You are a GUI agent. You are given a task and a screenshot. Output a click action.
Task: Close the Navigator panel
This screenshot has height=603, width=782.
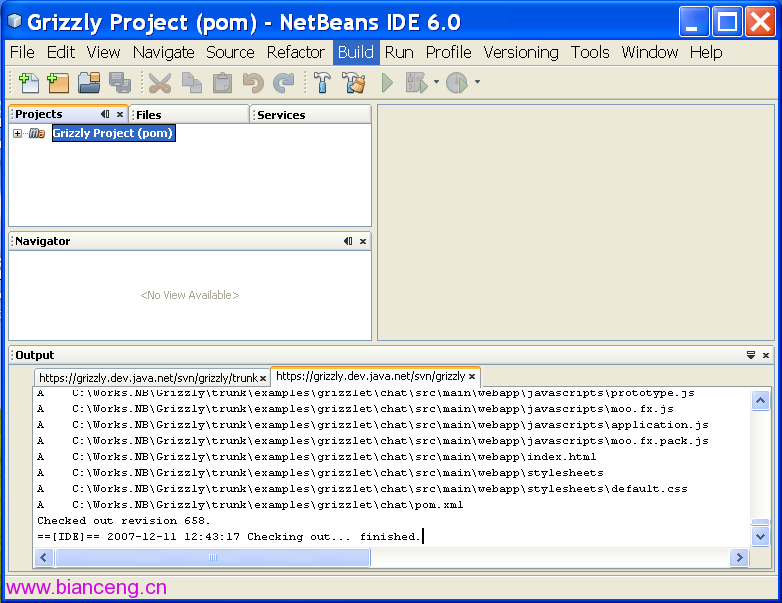tap(363, 241)
